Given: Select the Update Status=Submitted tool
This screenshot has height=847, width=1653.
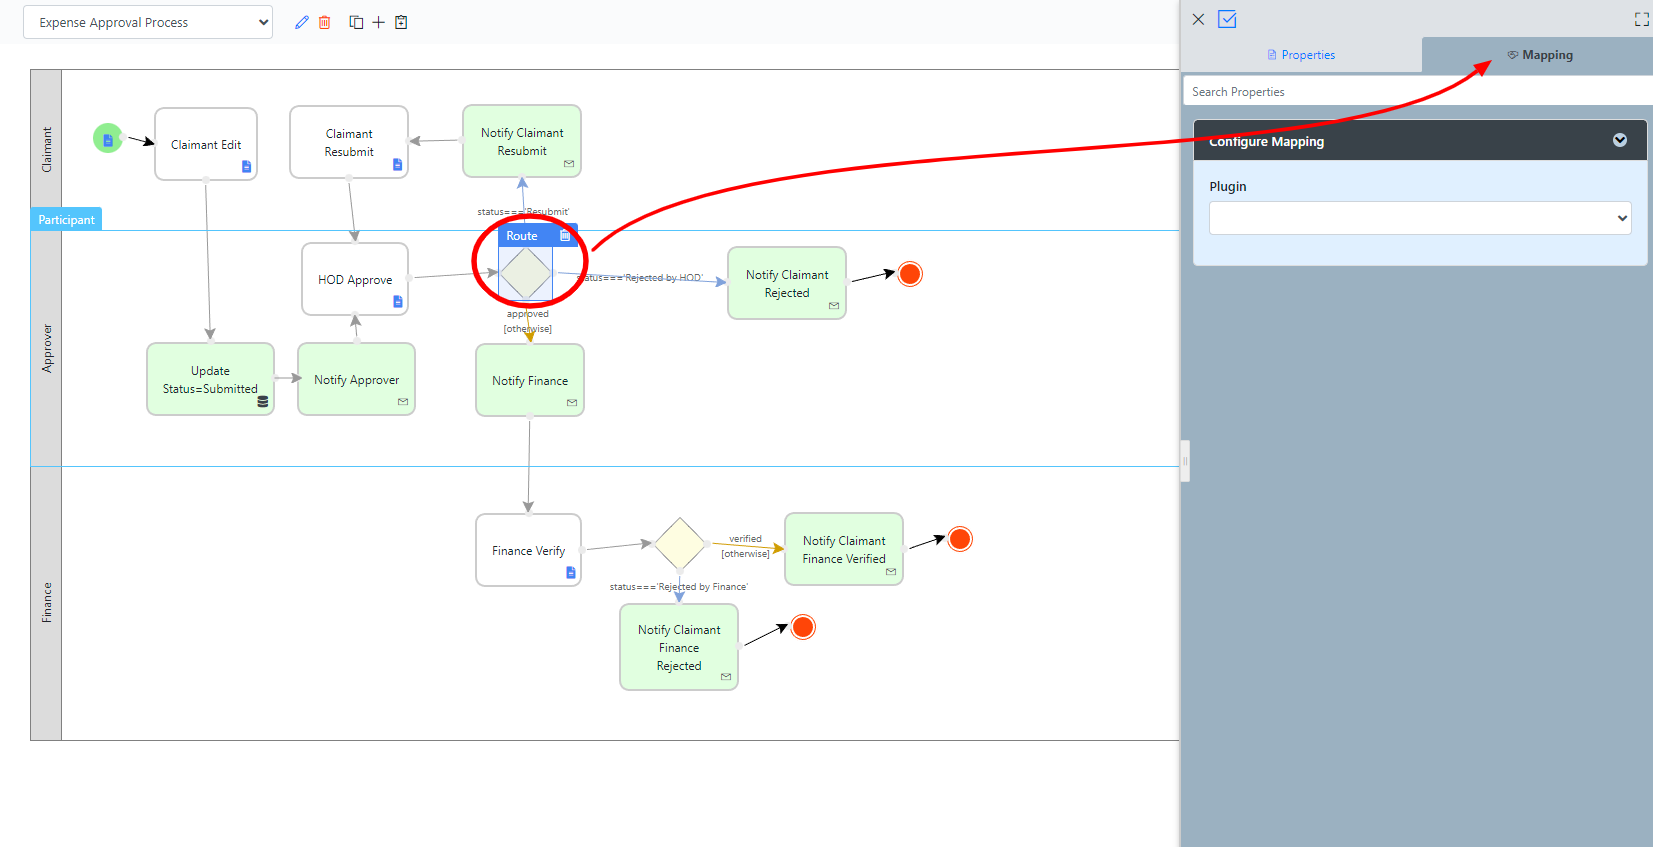Looking at the screenshot, I should [210, 379].
